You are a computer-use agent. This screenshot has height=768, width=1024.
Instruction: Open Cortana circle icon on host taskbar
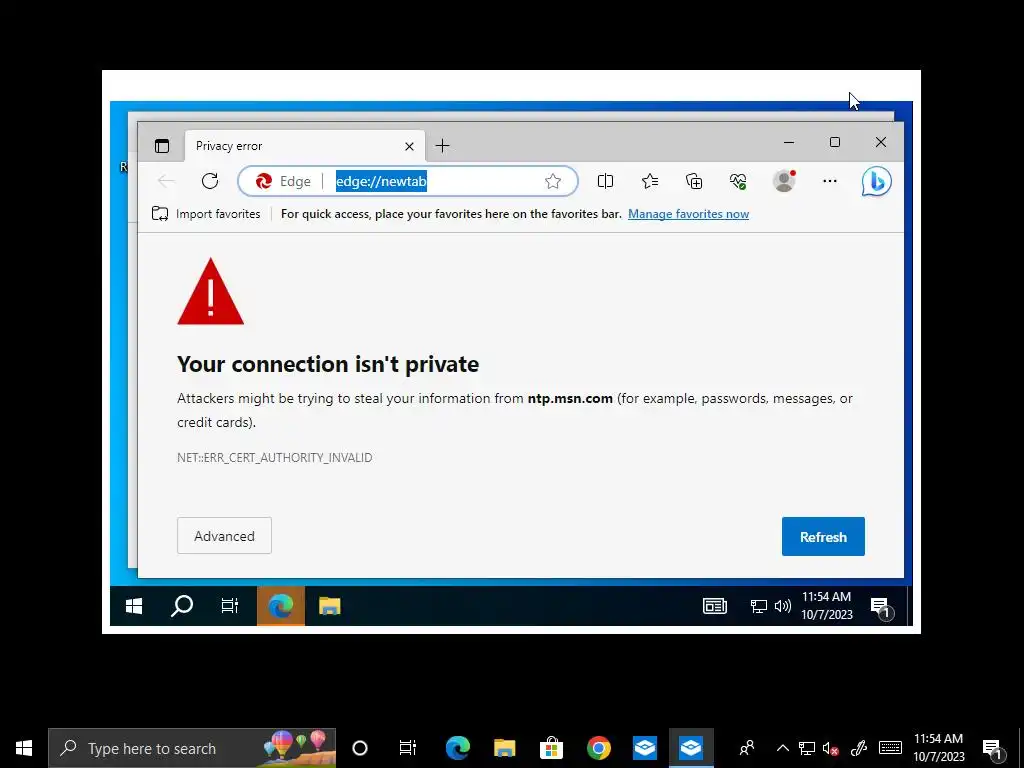pyautogui.click(x=360, y=748)
